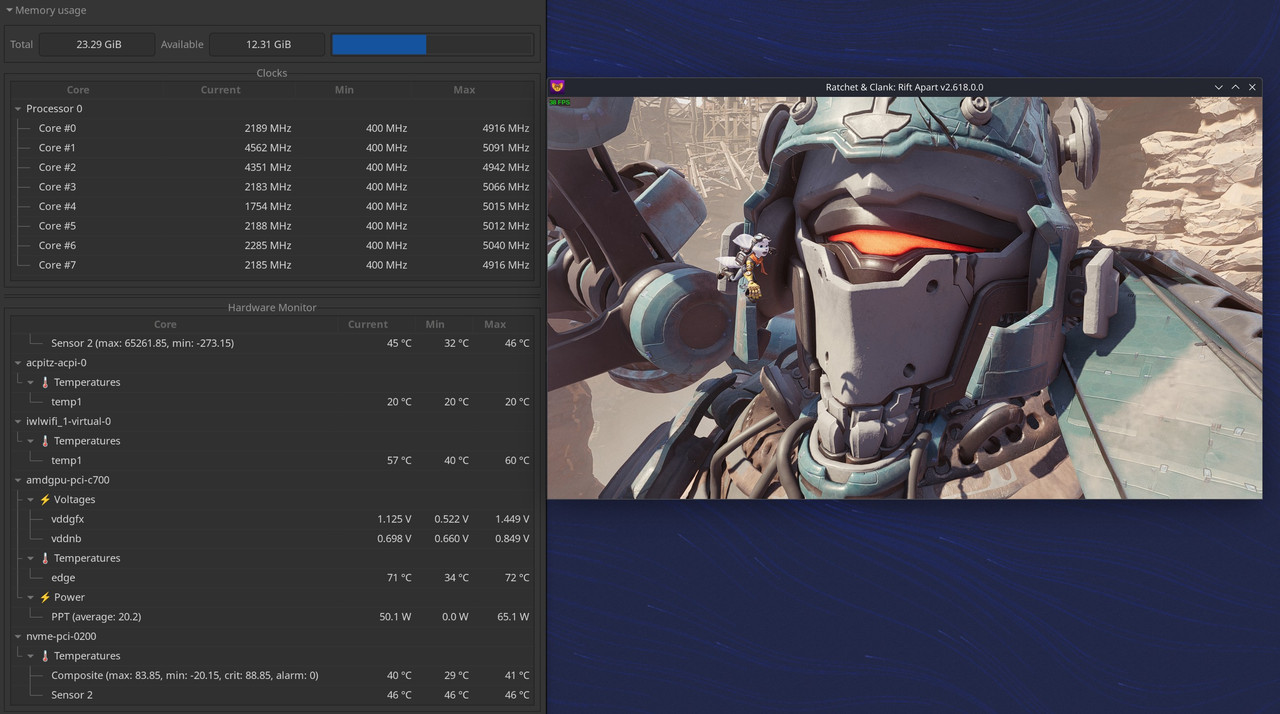Click Hardware Monitor Current column header
The width and height of the screenshot is (1280, 714).
point(368,324)
